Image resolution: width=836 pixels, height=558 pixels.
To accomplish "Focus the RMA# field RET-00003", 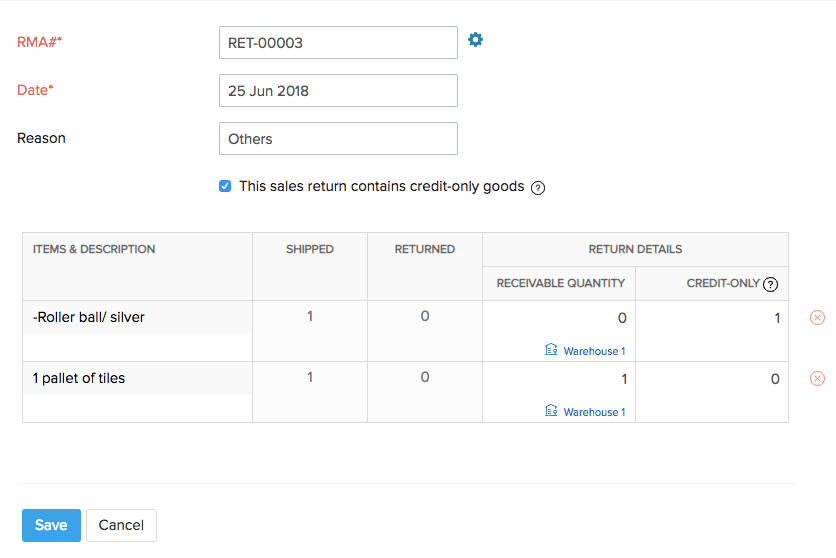I will 338,43.
